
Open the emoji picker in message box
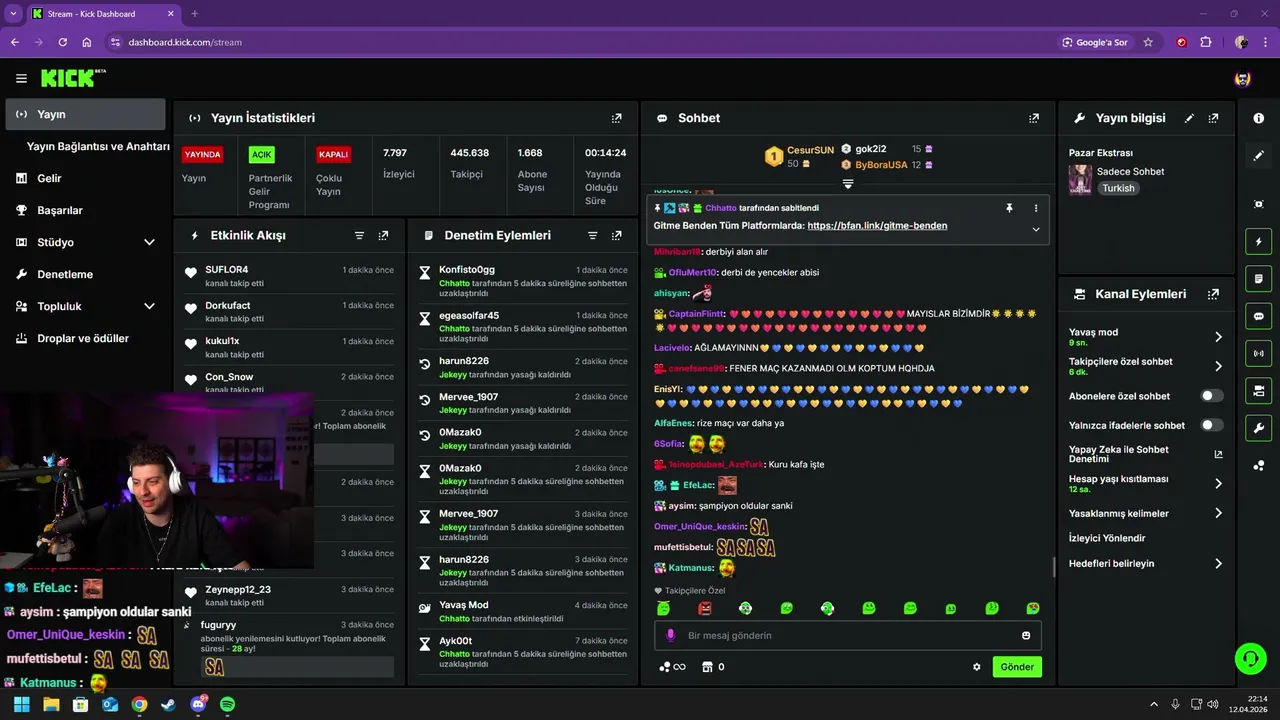click(1026, 635)
